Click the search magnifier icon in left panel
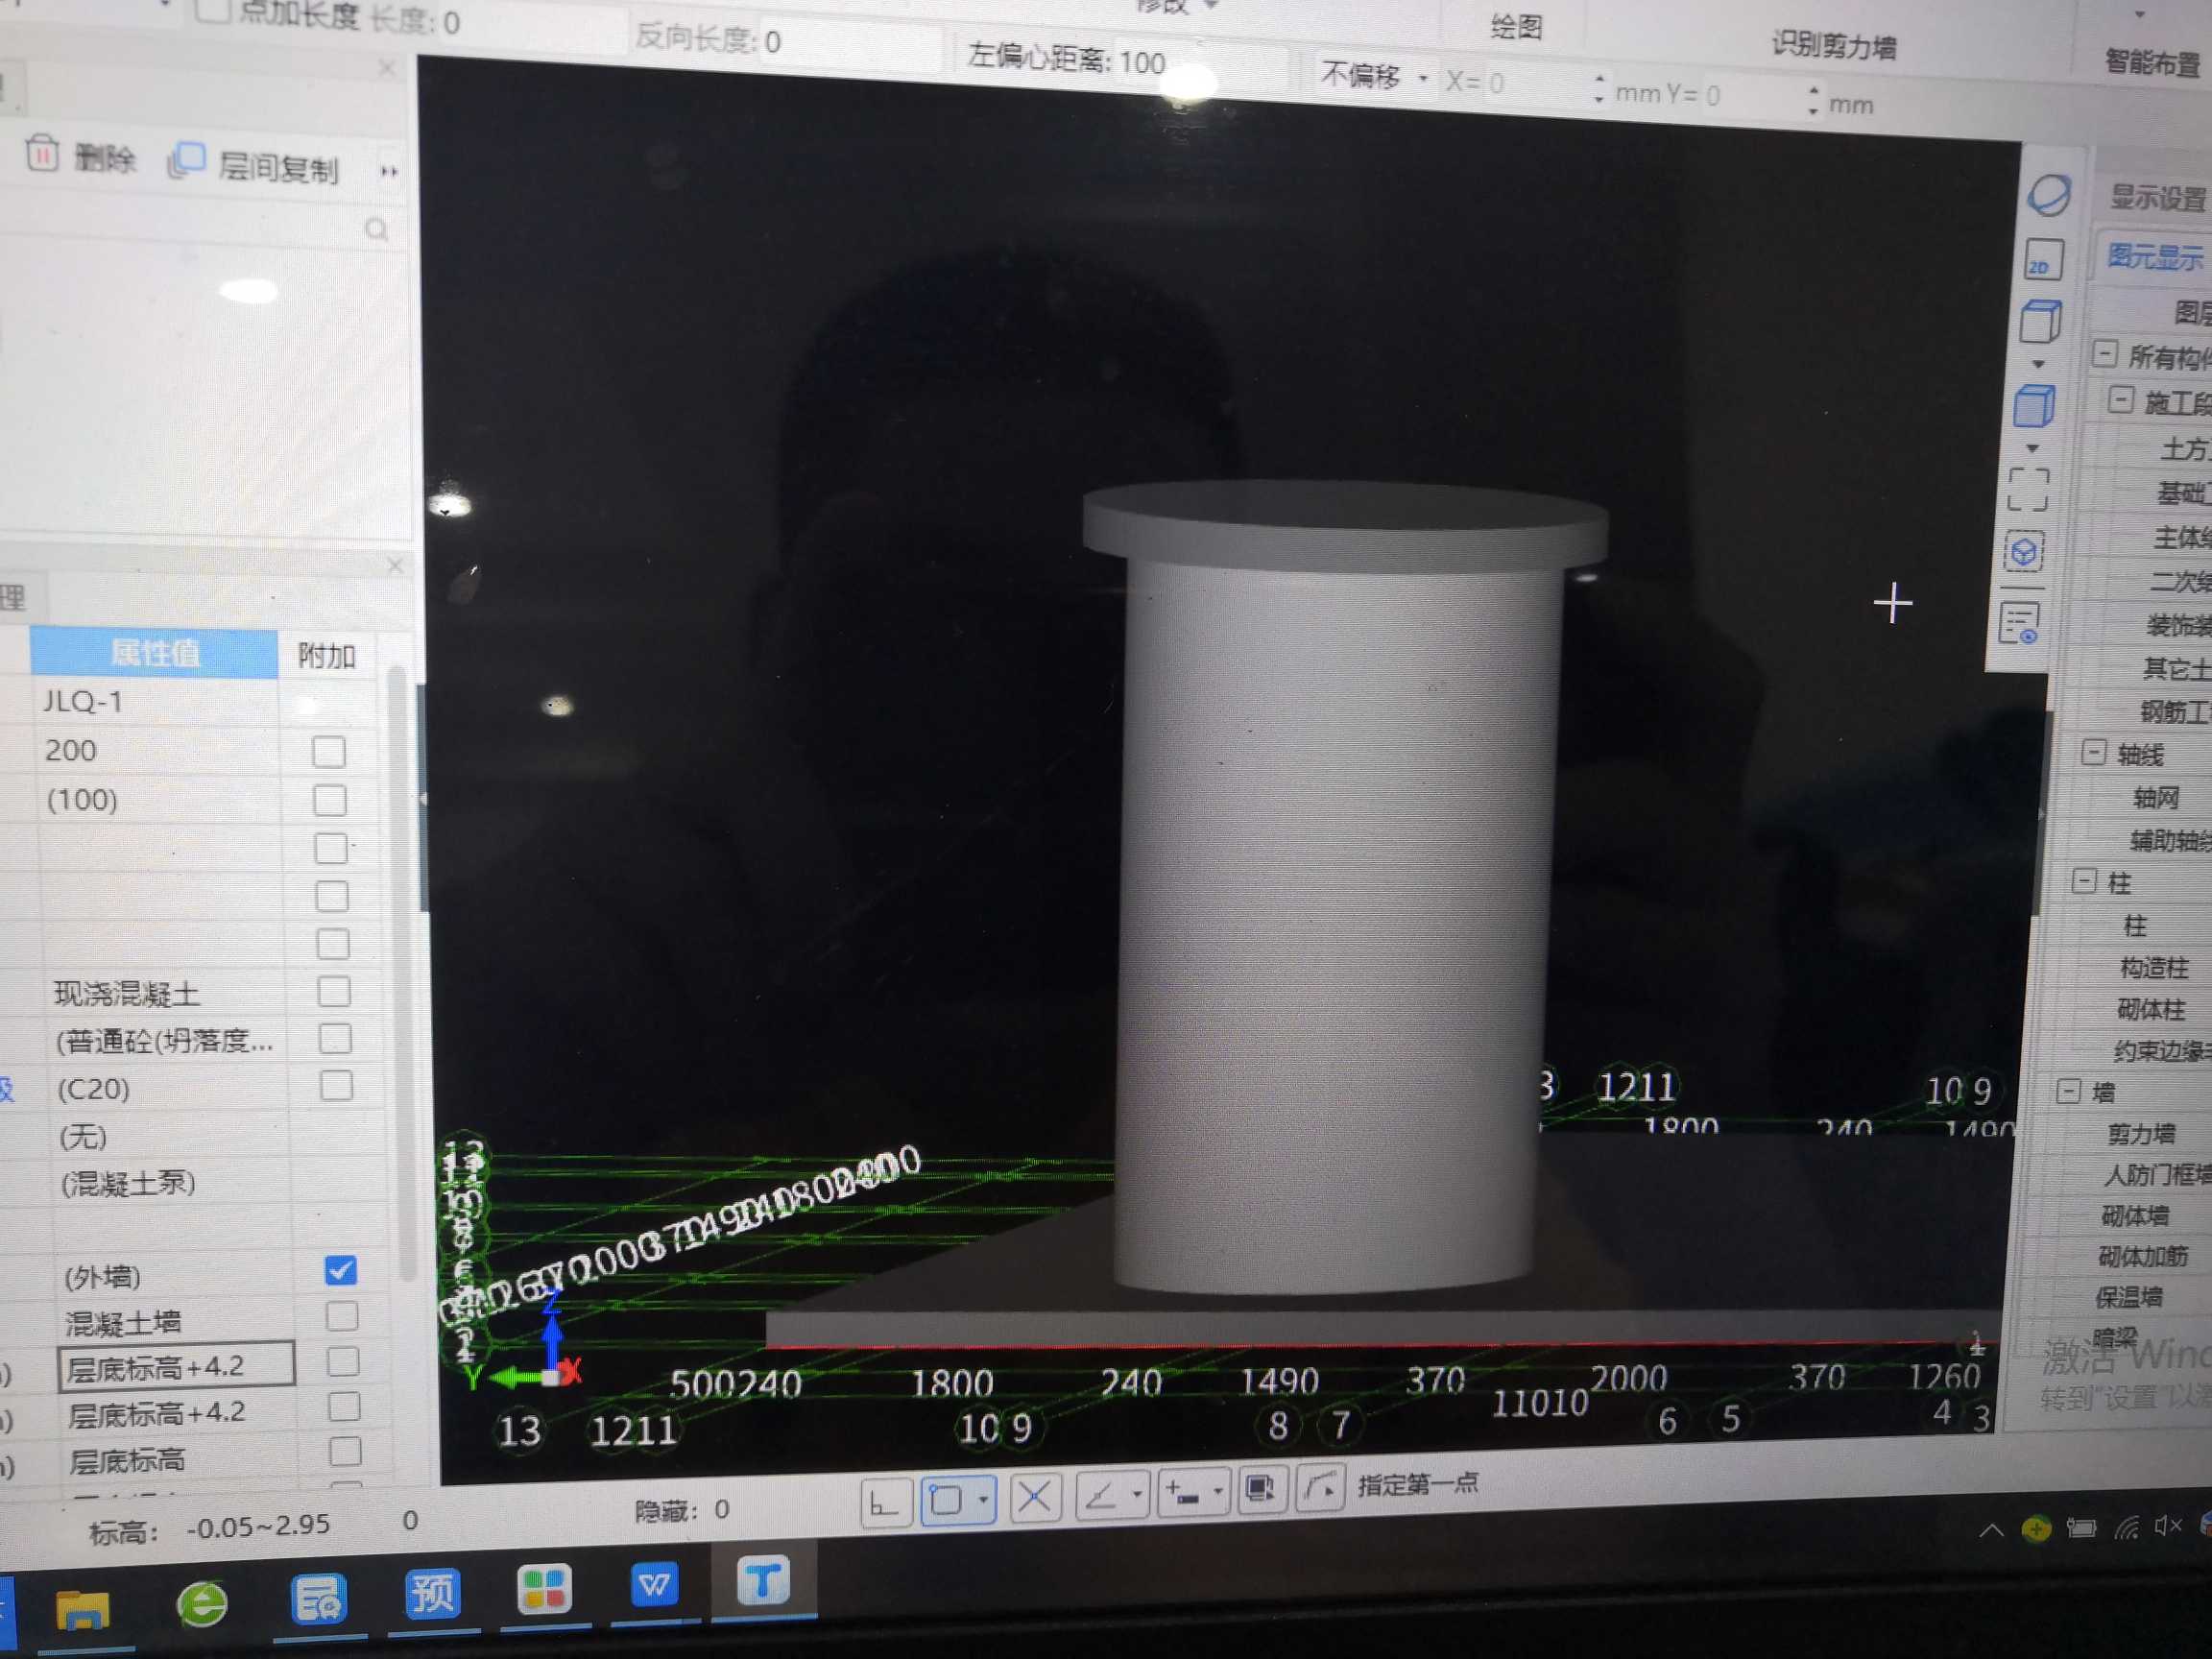 click(377, 230)
